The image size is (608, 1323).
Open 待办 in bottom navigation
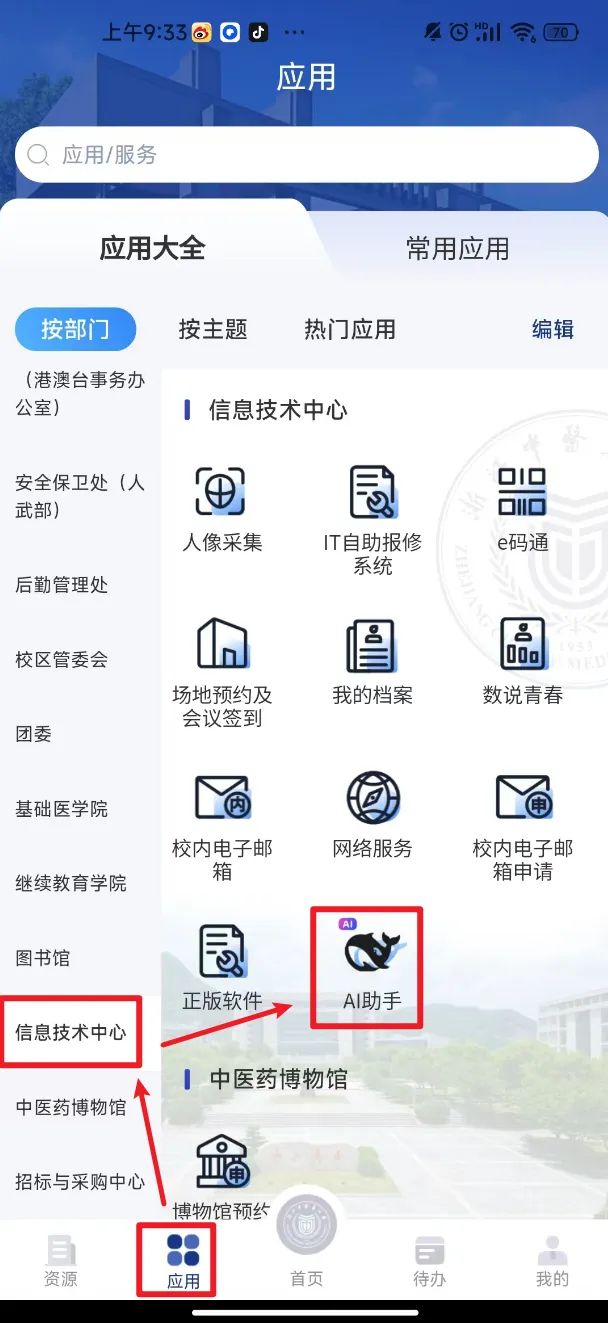[x=429, y=1262]
